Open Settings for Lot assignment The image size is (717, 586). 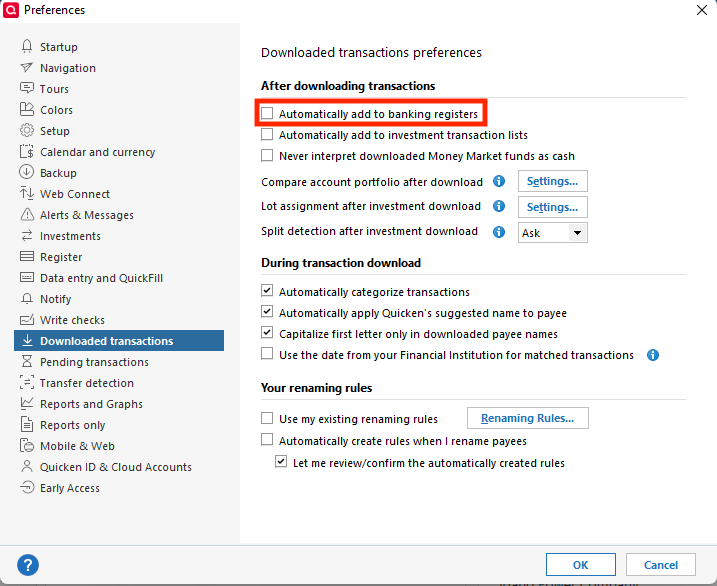click(552, 207)
